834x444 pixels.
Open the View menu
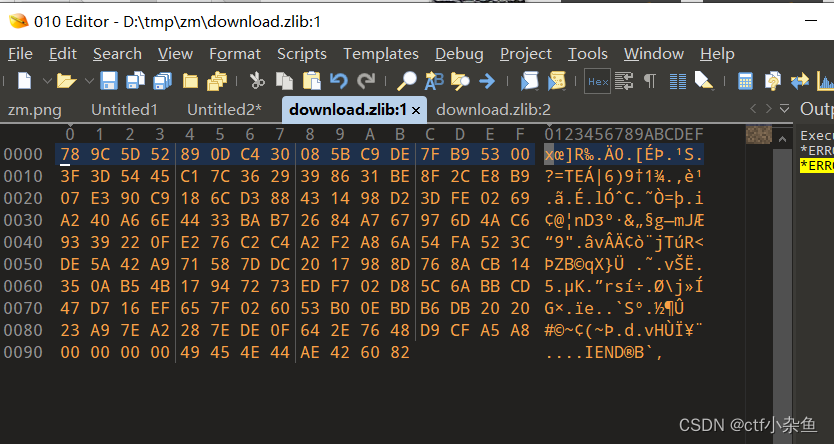[175, 54]
